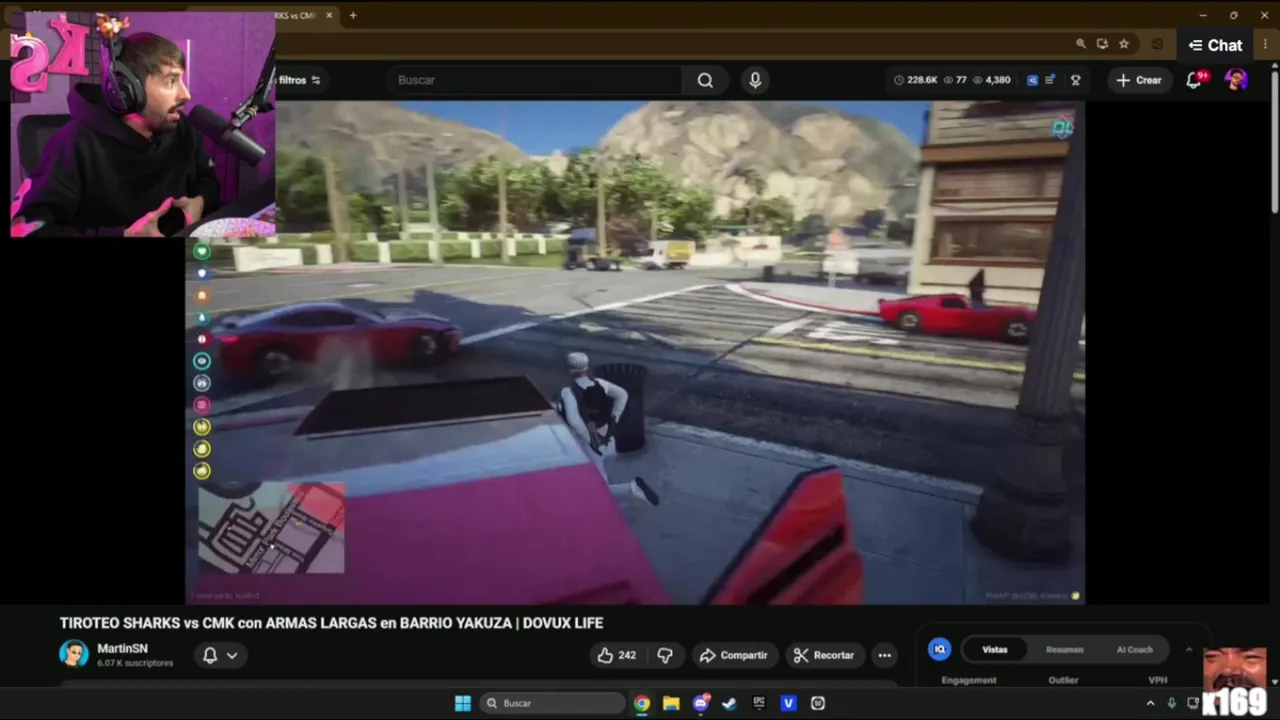Bookmark this page with the star icon
The height and width of the screenshot is (720, 1280).
pos(1124,44)
